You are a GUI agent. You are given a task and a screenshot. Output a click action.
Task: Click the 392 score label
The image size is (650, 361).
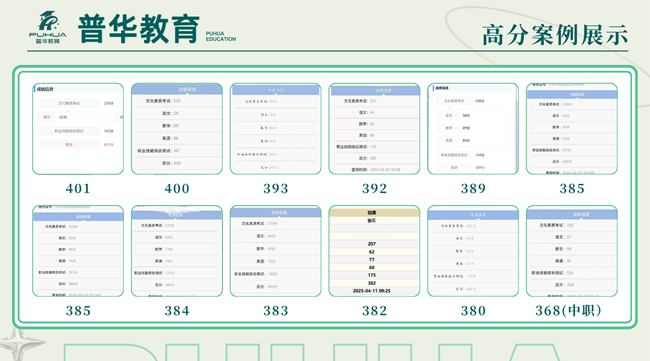coord(374,189)
